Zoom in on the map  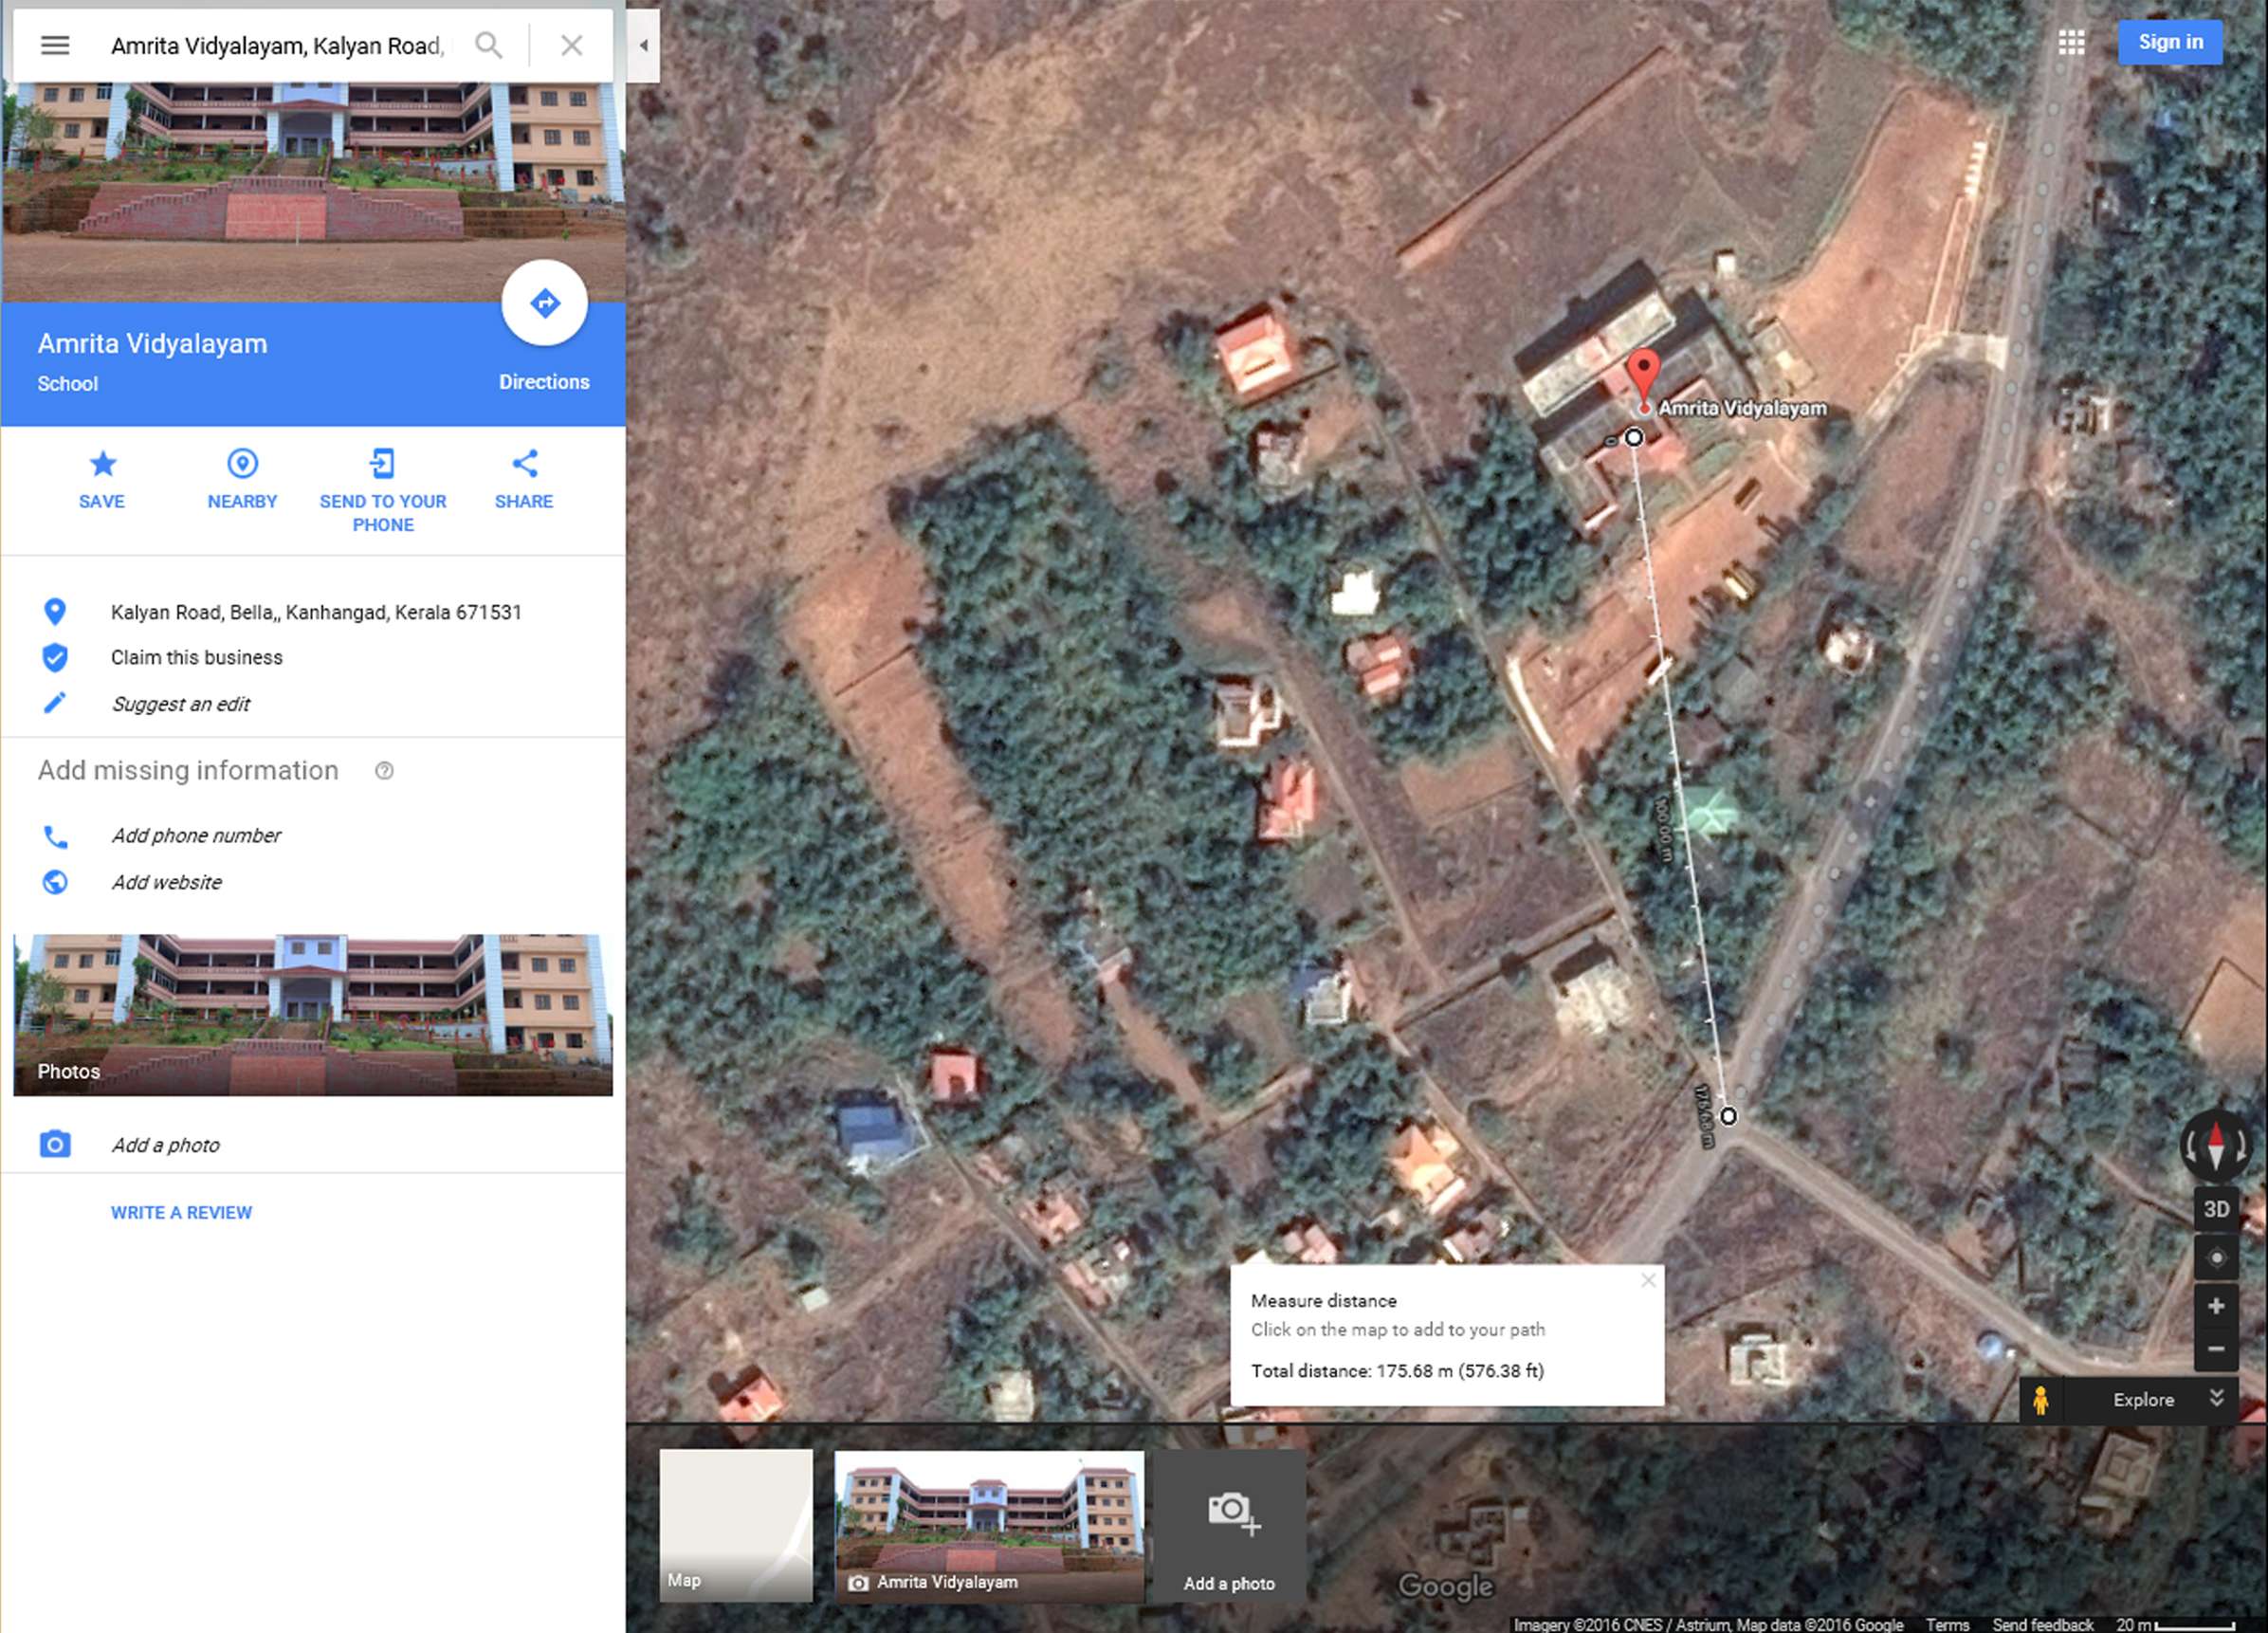tap(2216, 1306)
